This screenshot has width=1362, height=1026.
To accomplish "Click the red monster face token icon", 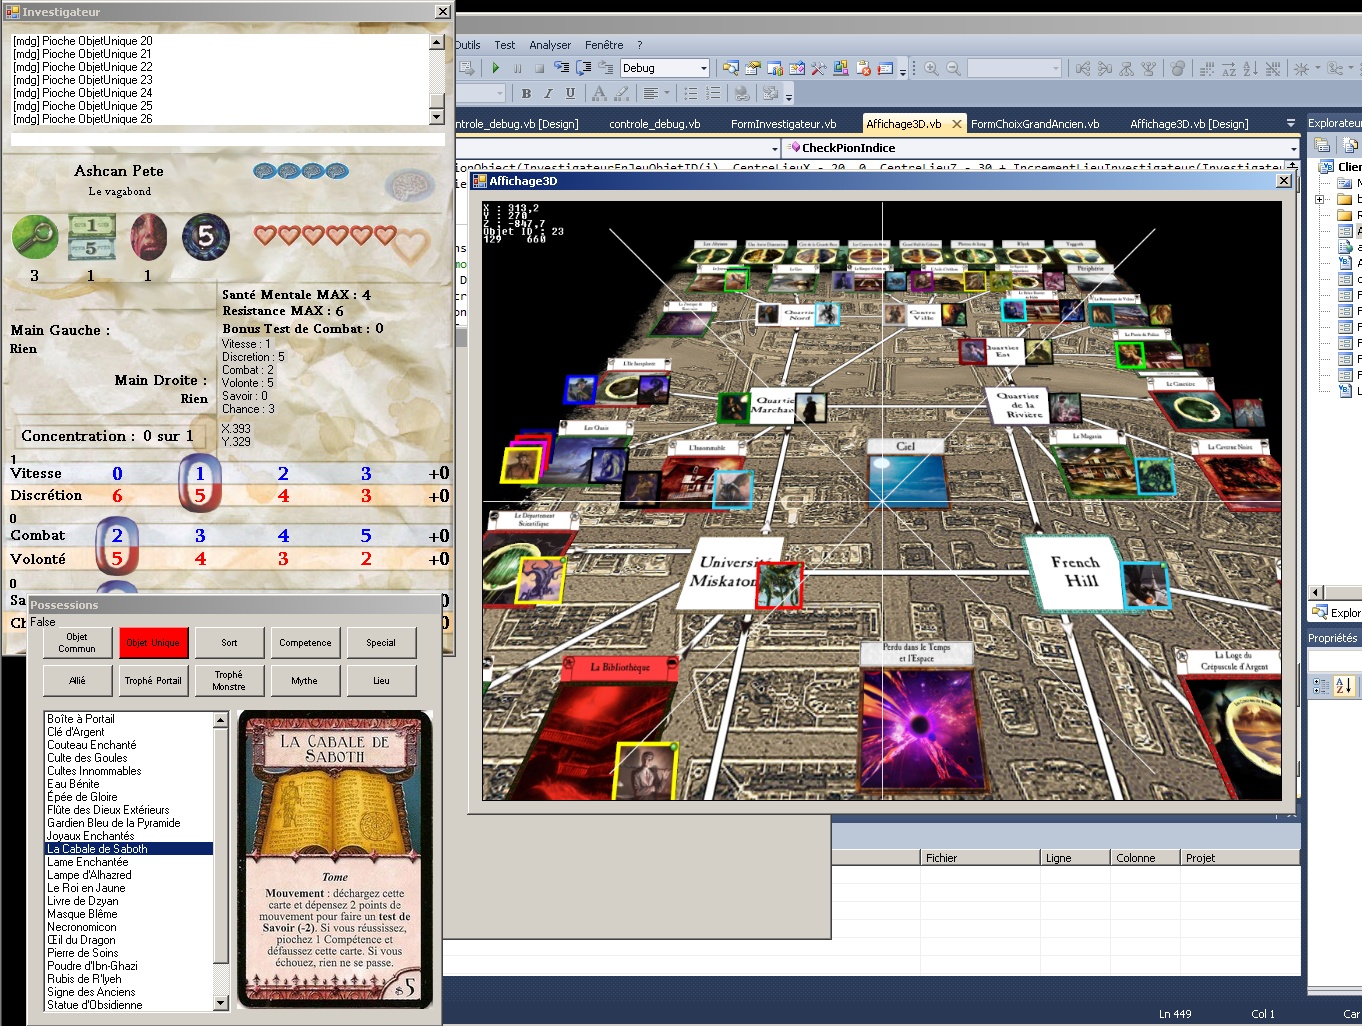I will pos(148,237).
